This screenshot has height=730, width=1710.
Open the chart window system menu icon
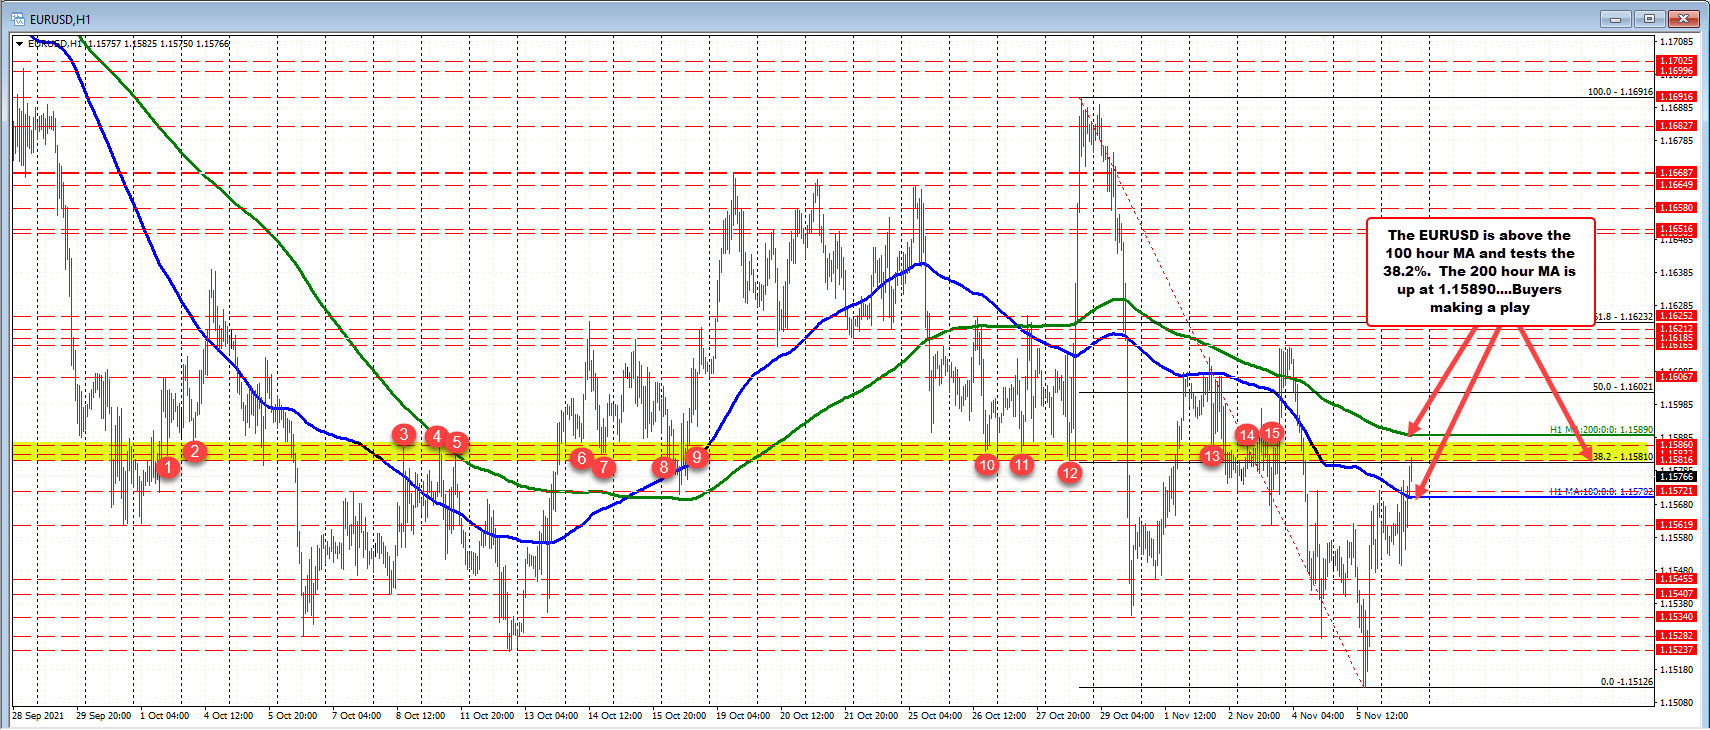tap(17, 19)
